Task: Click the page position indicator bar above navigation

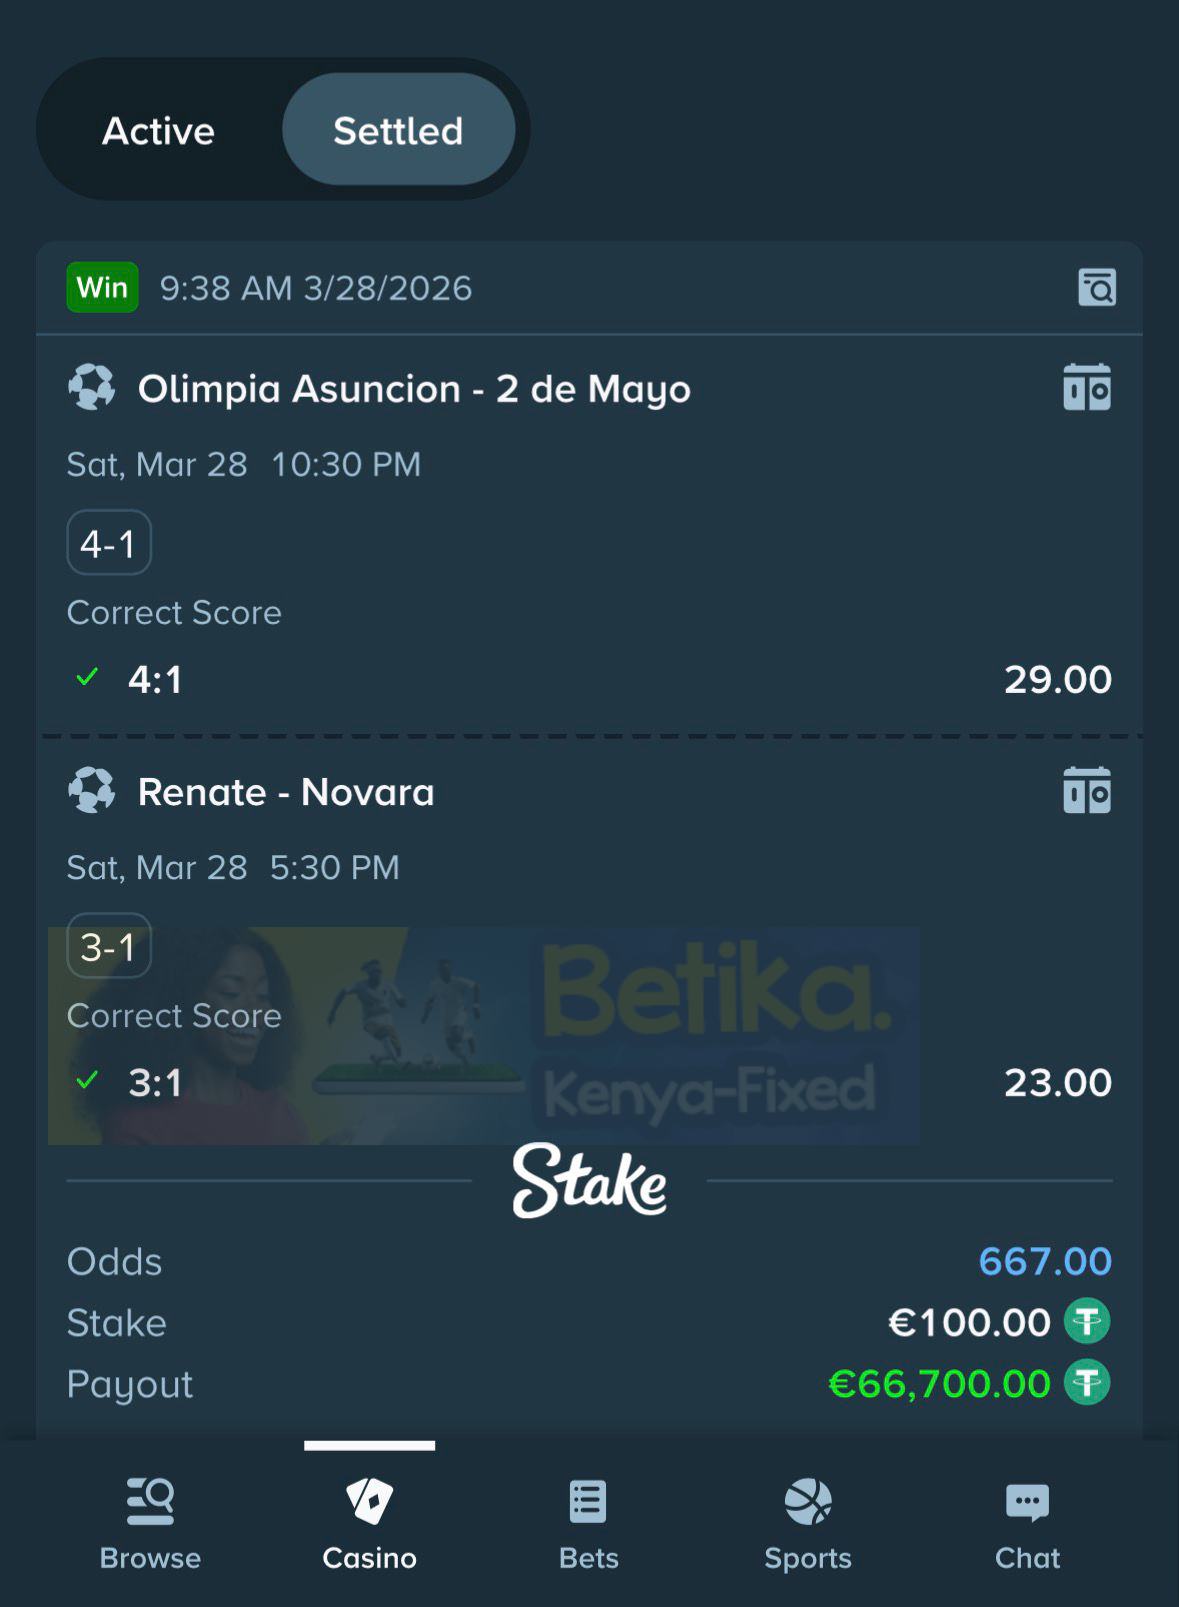Action: [369, 1446]
